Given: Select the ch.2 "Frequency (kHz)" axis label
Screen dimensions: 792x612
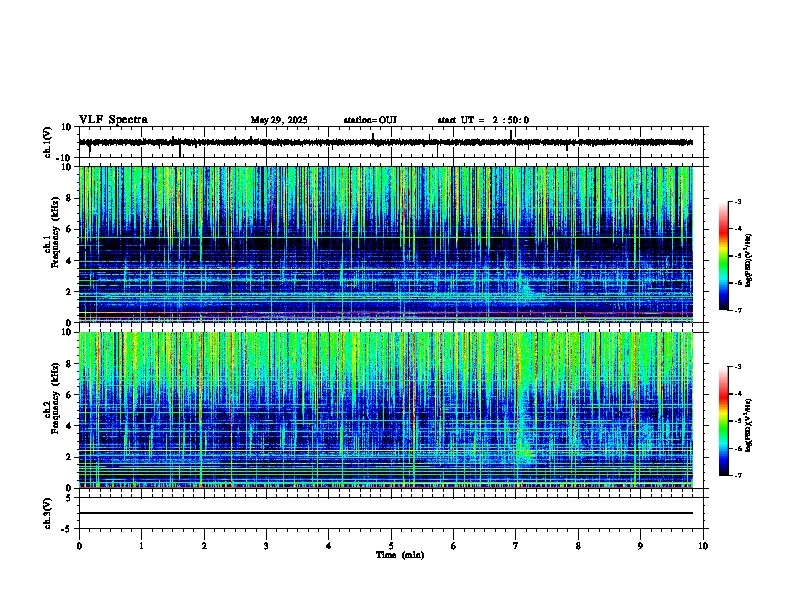Looking at the screenshot, I should [x=55, y=398].
